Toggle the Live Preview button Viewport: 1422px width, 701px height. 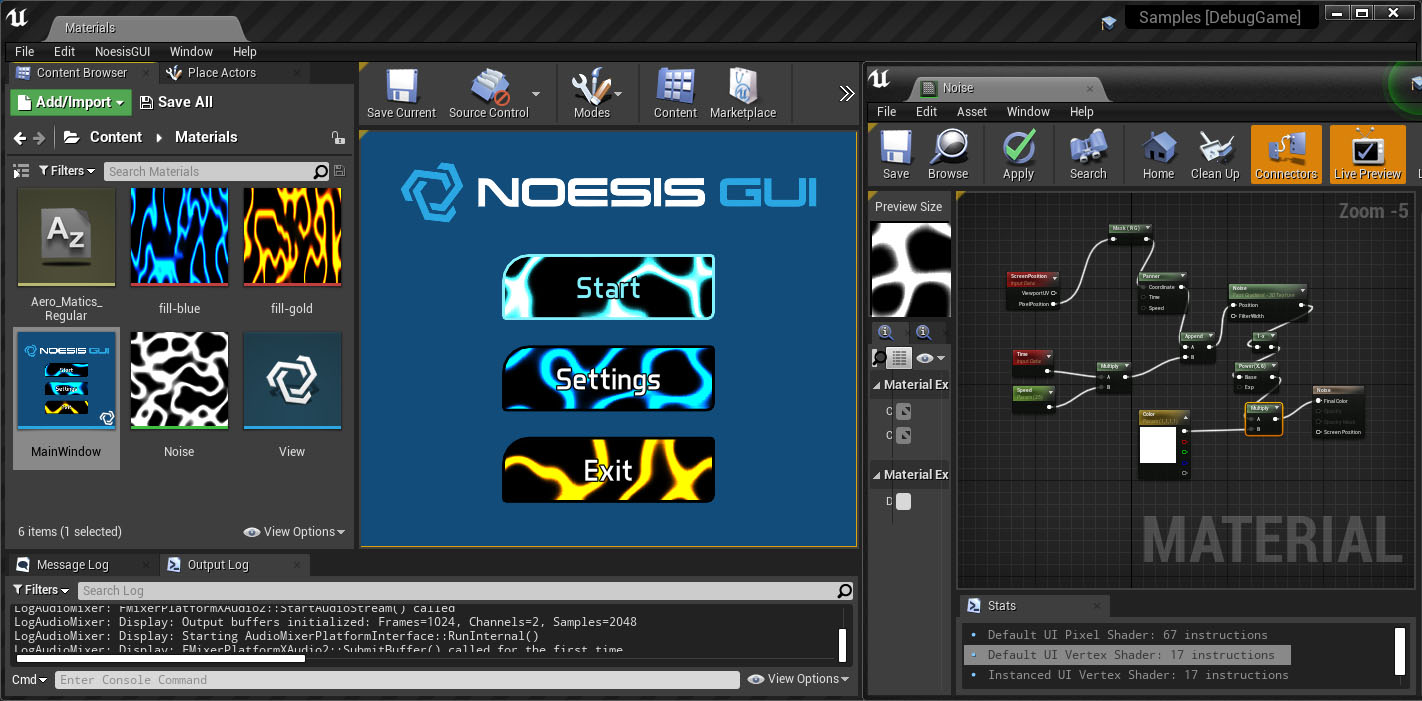point(1367,154)
